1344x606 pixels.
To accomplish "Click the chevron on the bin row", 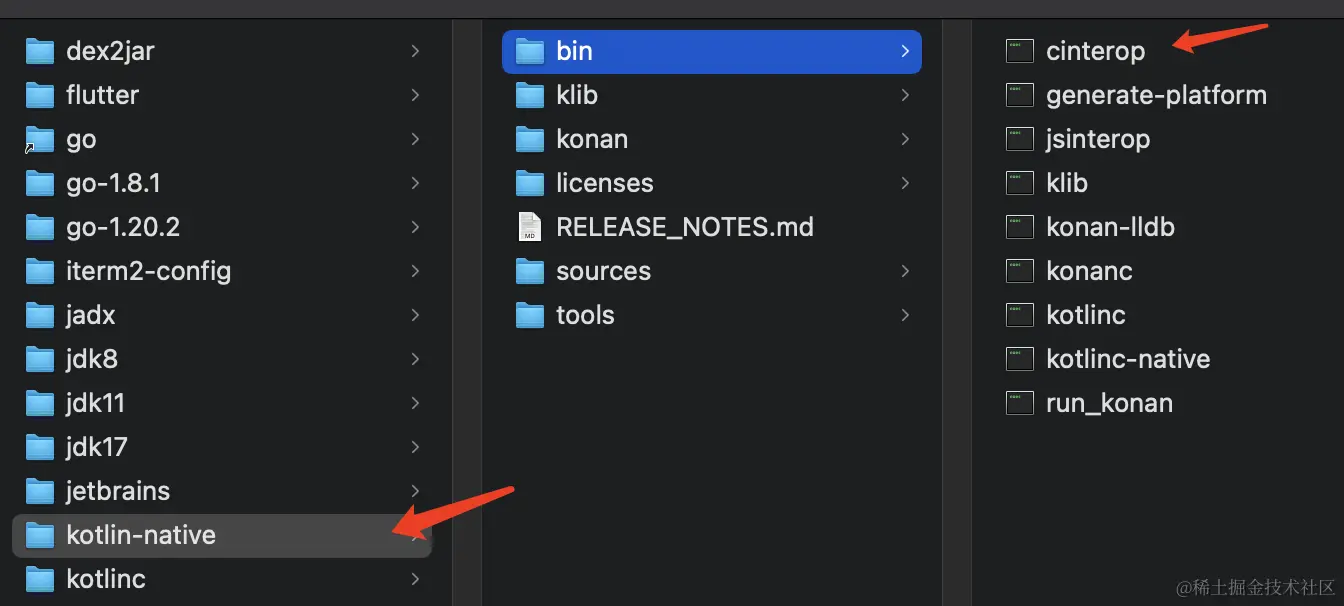I will pos(905,51).
